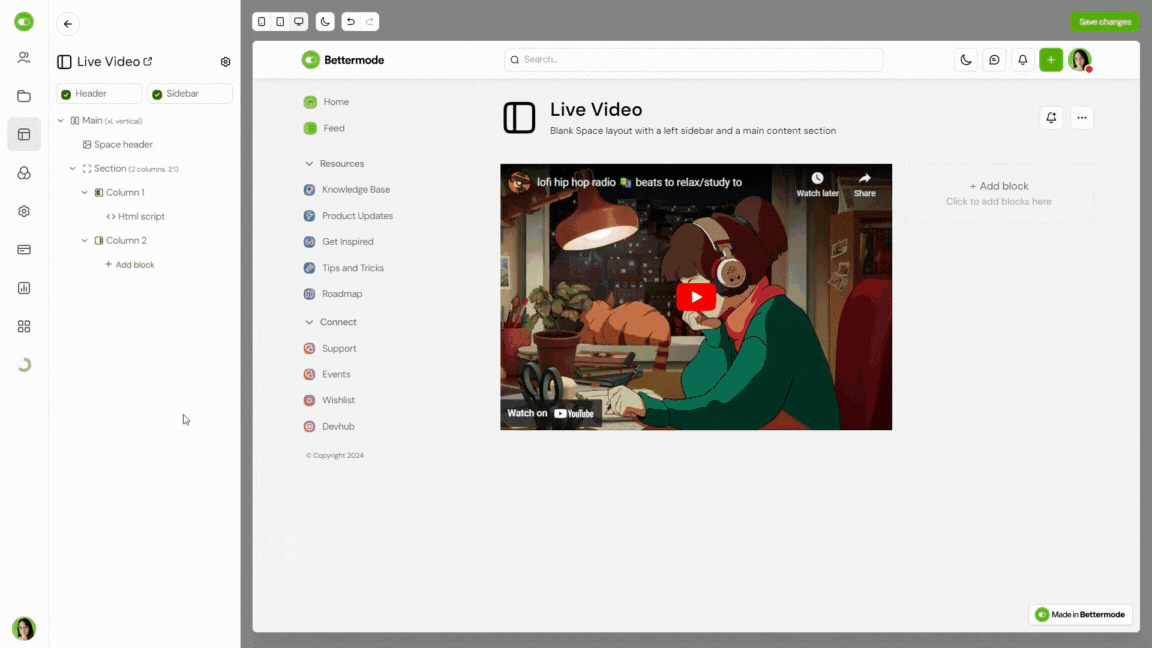1152x648 pixels.
Task: Open Devhub space
Action: tap(329, 426)
